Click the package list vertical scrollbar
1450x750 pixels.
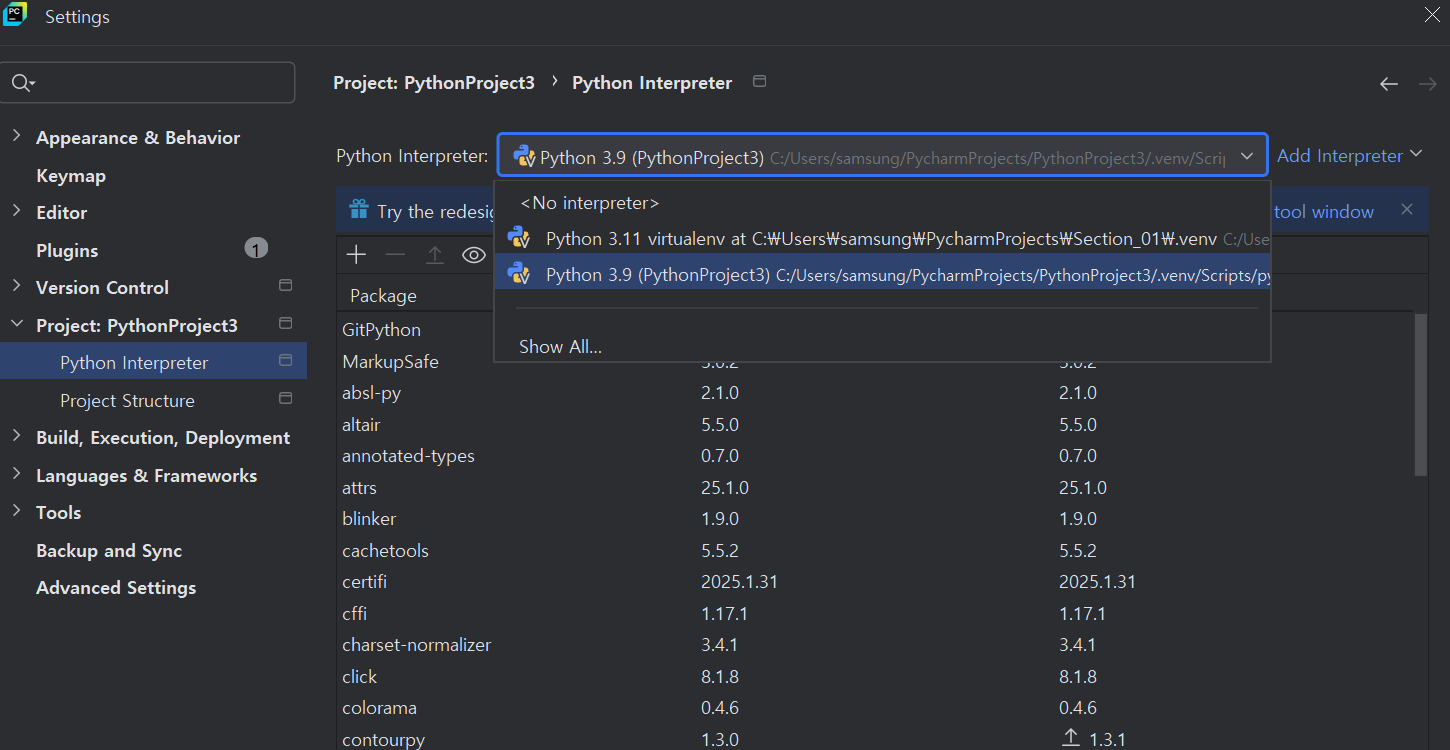coord(1420,395)
